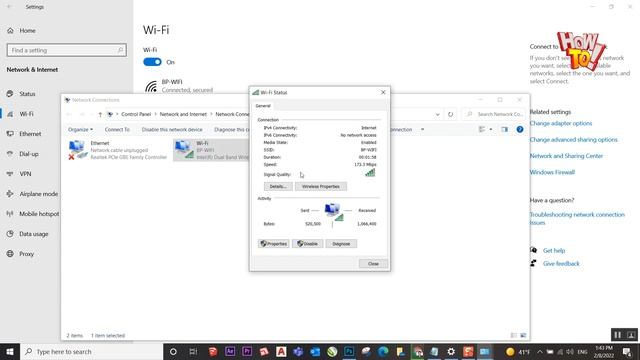Image resolution: width=640 pixels, height=360 pixels.
Task: Select the BP-WIFI connected network entry
Action: (x=179, y=86)
